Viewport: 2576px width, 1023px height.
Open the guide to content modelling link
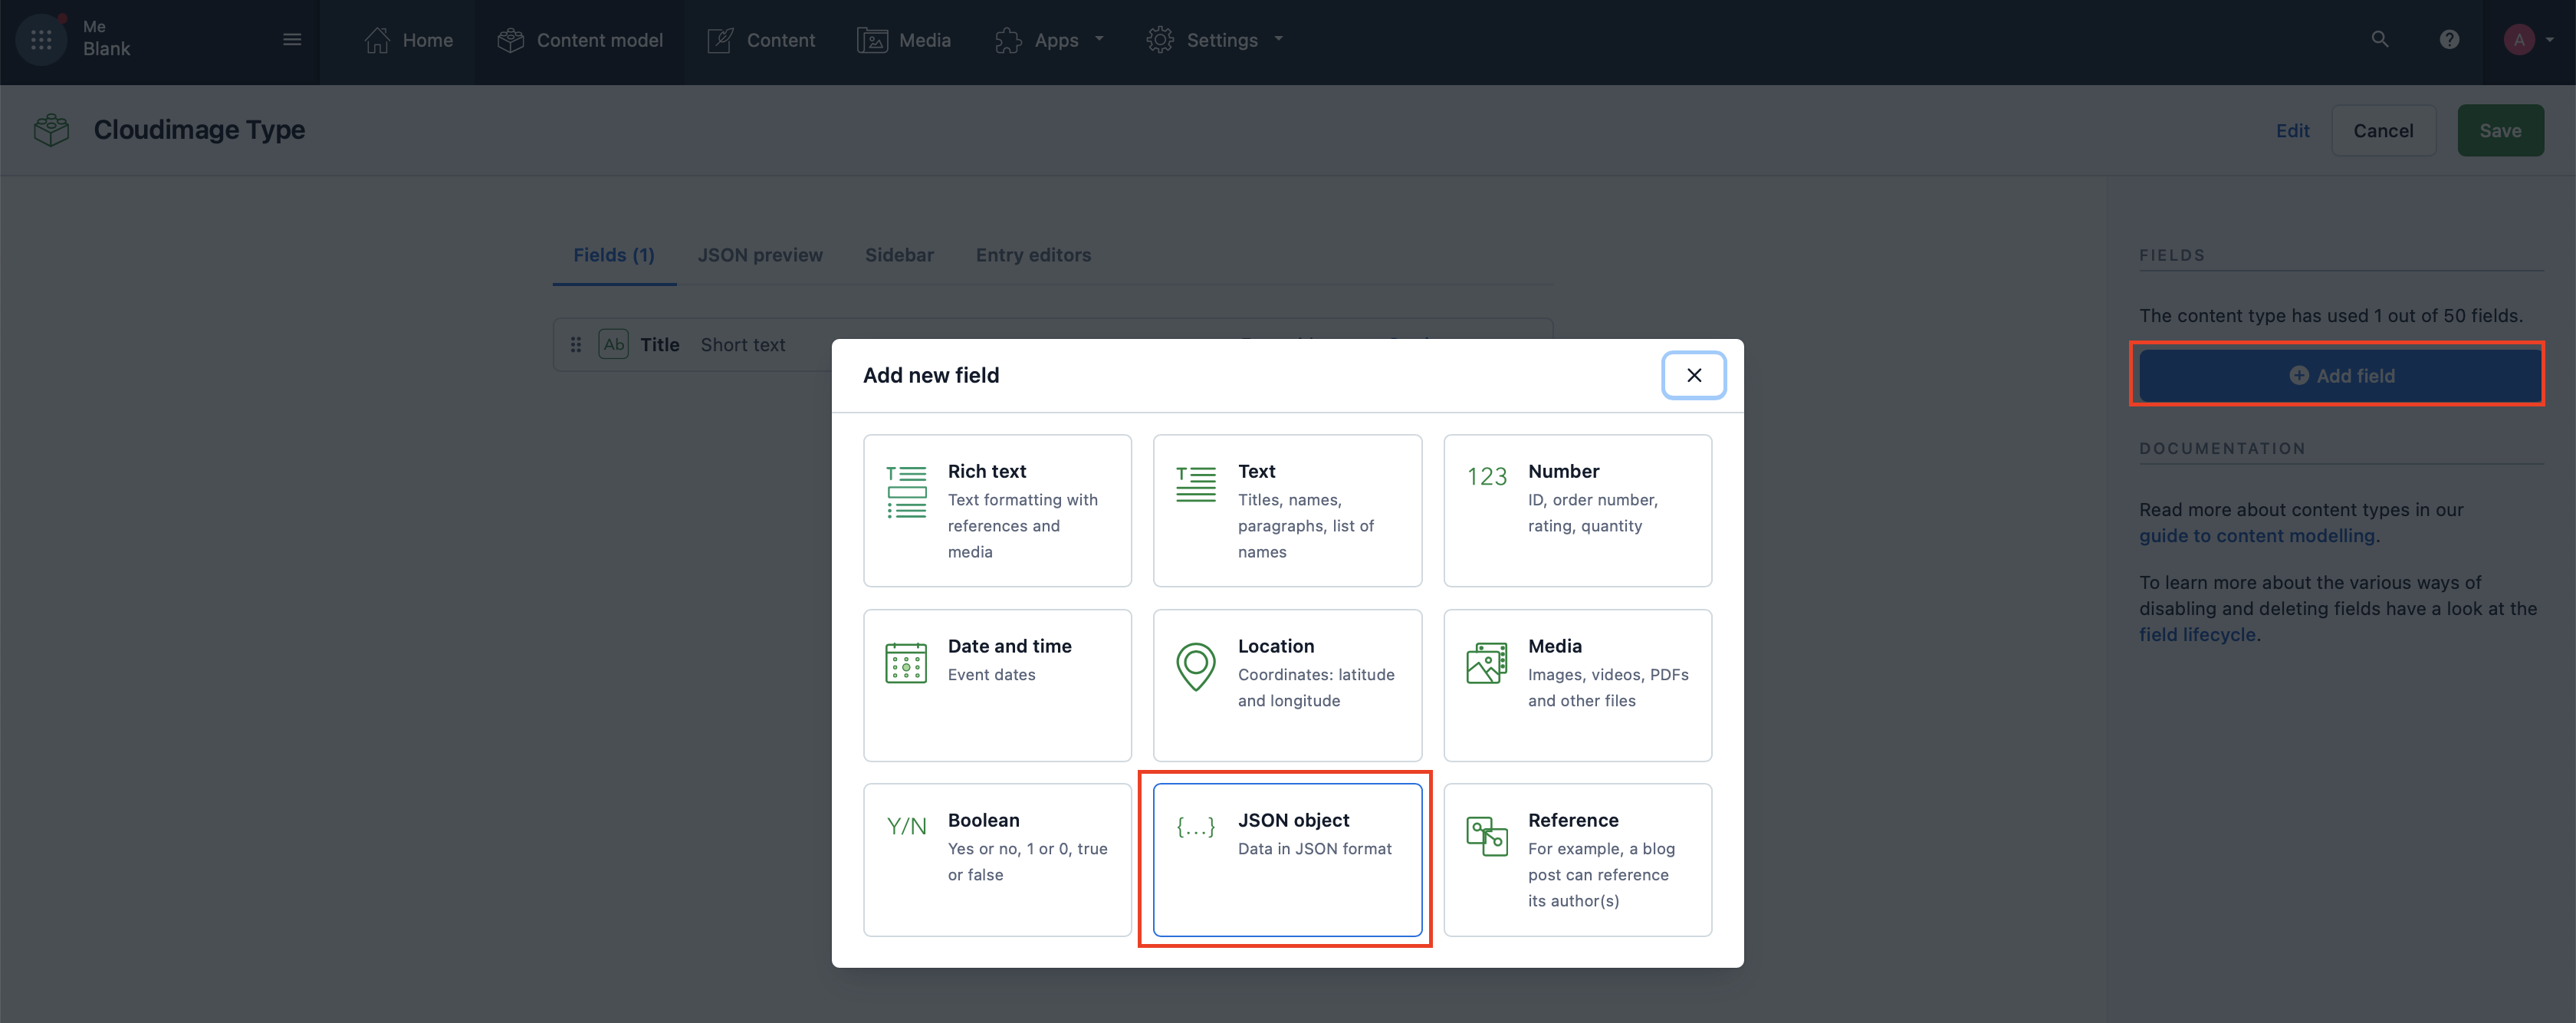[2257, 536]
